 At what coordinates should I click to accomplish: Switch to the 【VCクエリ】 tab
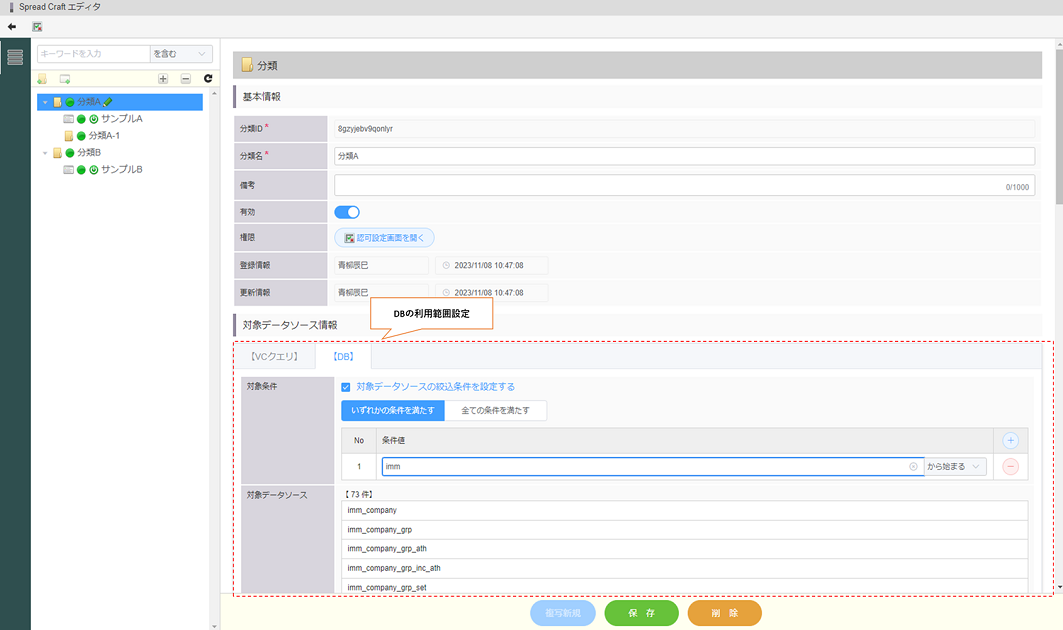pos(274,356)
